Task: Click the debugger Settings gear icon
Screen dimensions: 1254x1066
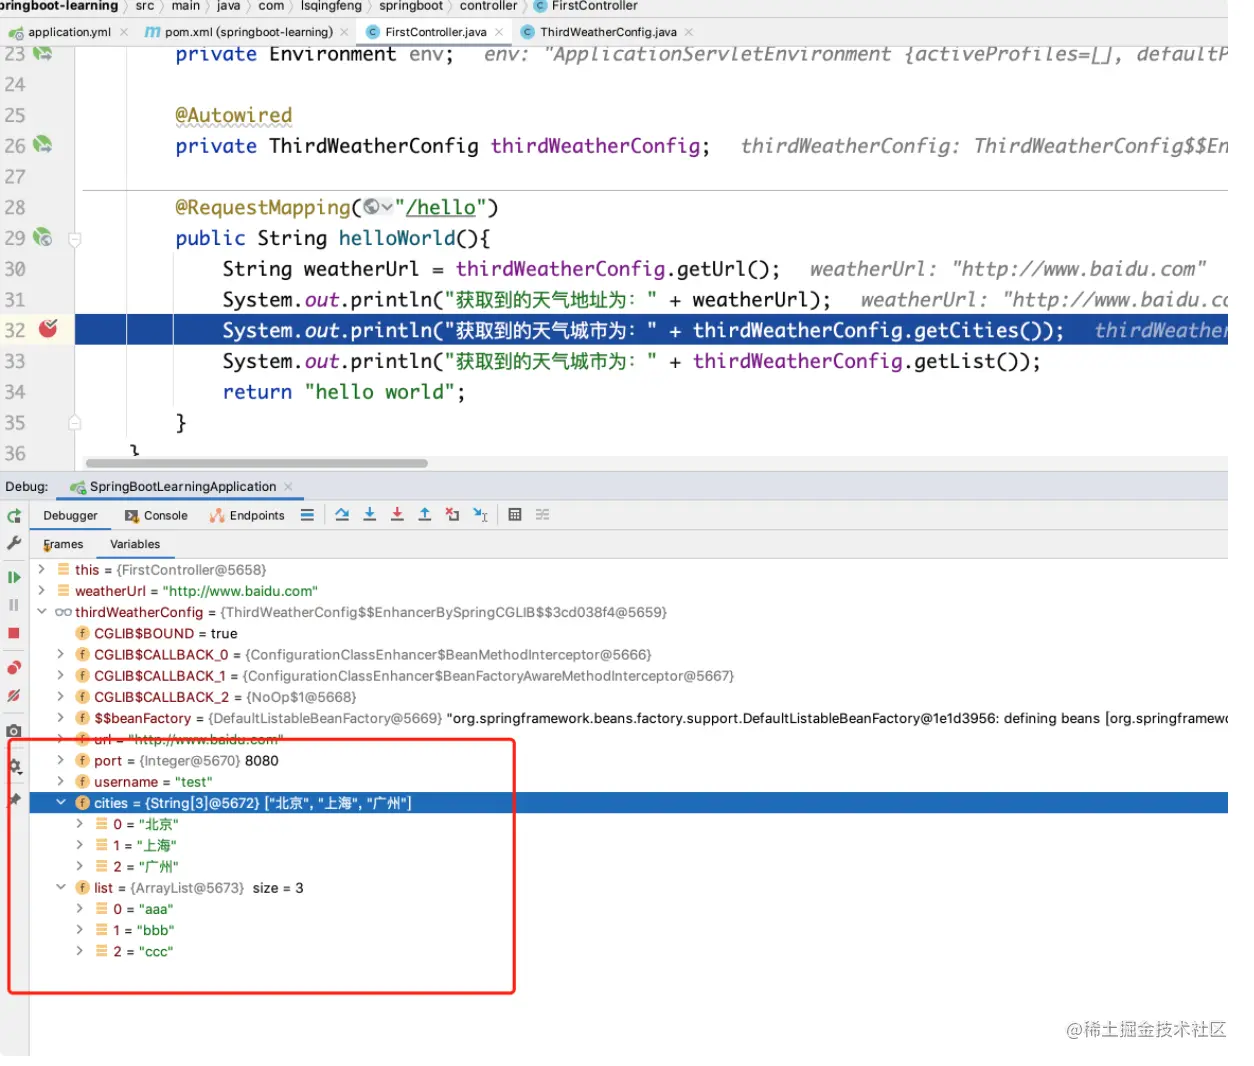Action: (14, 766)
